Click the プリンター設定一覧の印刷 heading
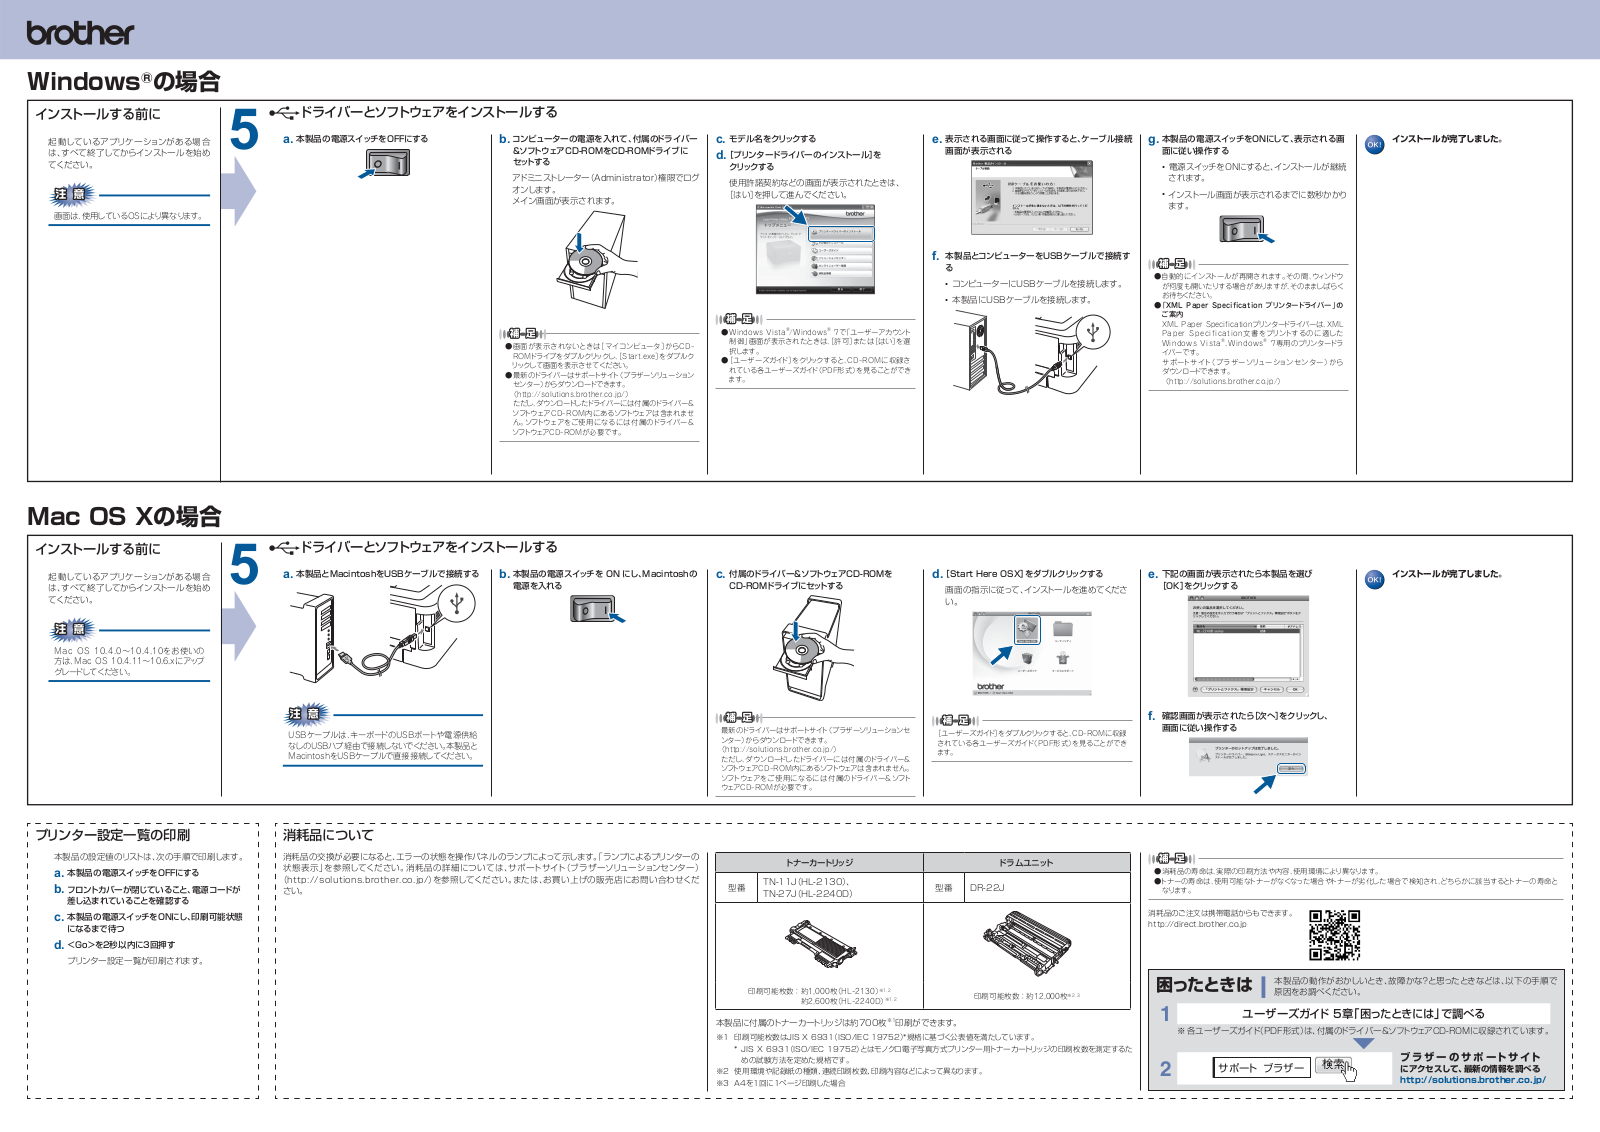 point(112,835)
